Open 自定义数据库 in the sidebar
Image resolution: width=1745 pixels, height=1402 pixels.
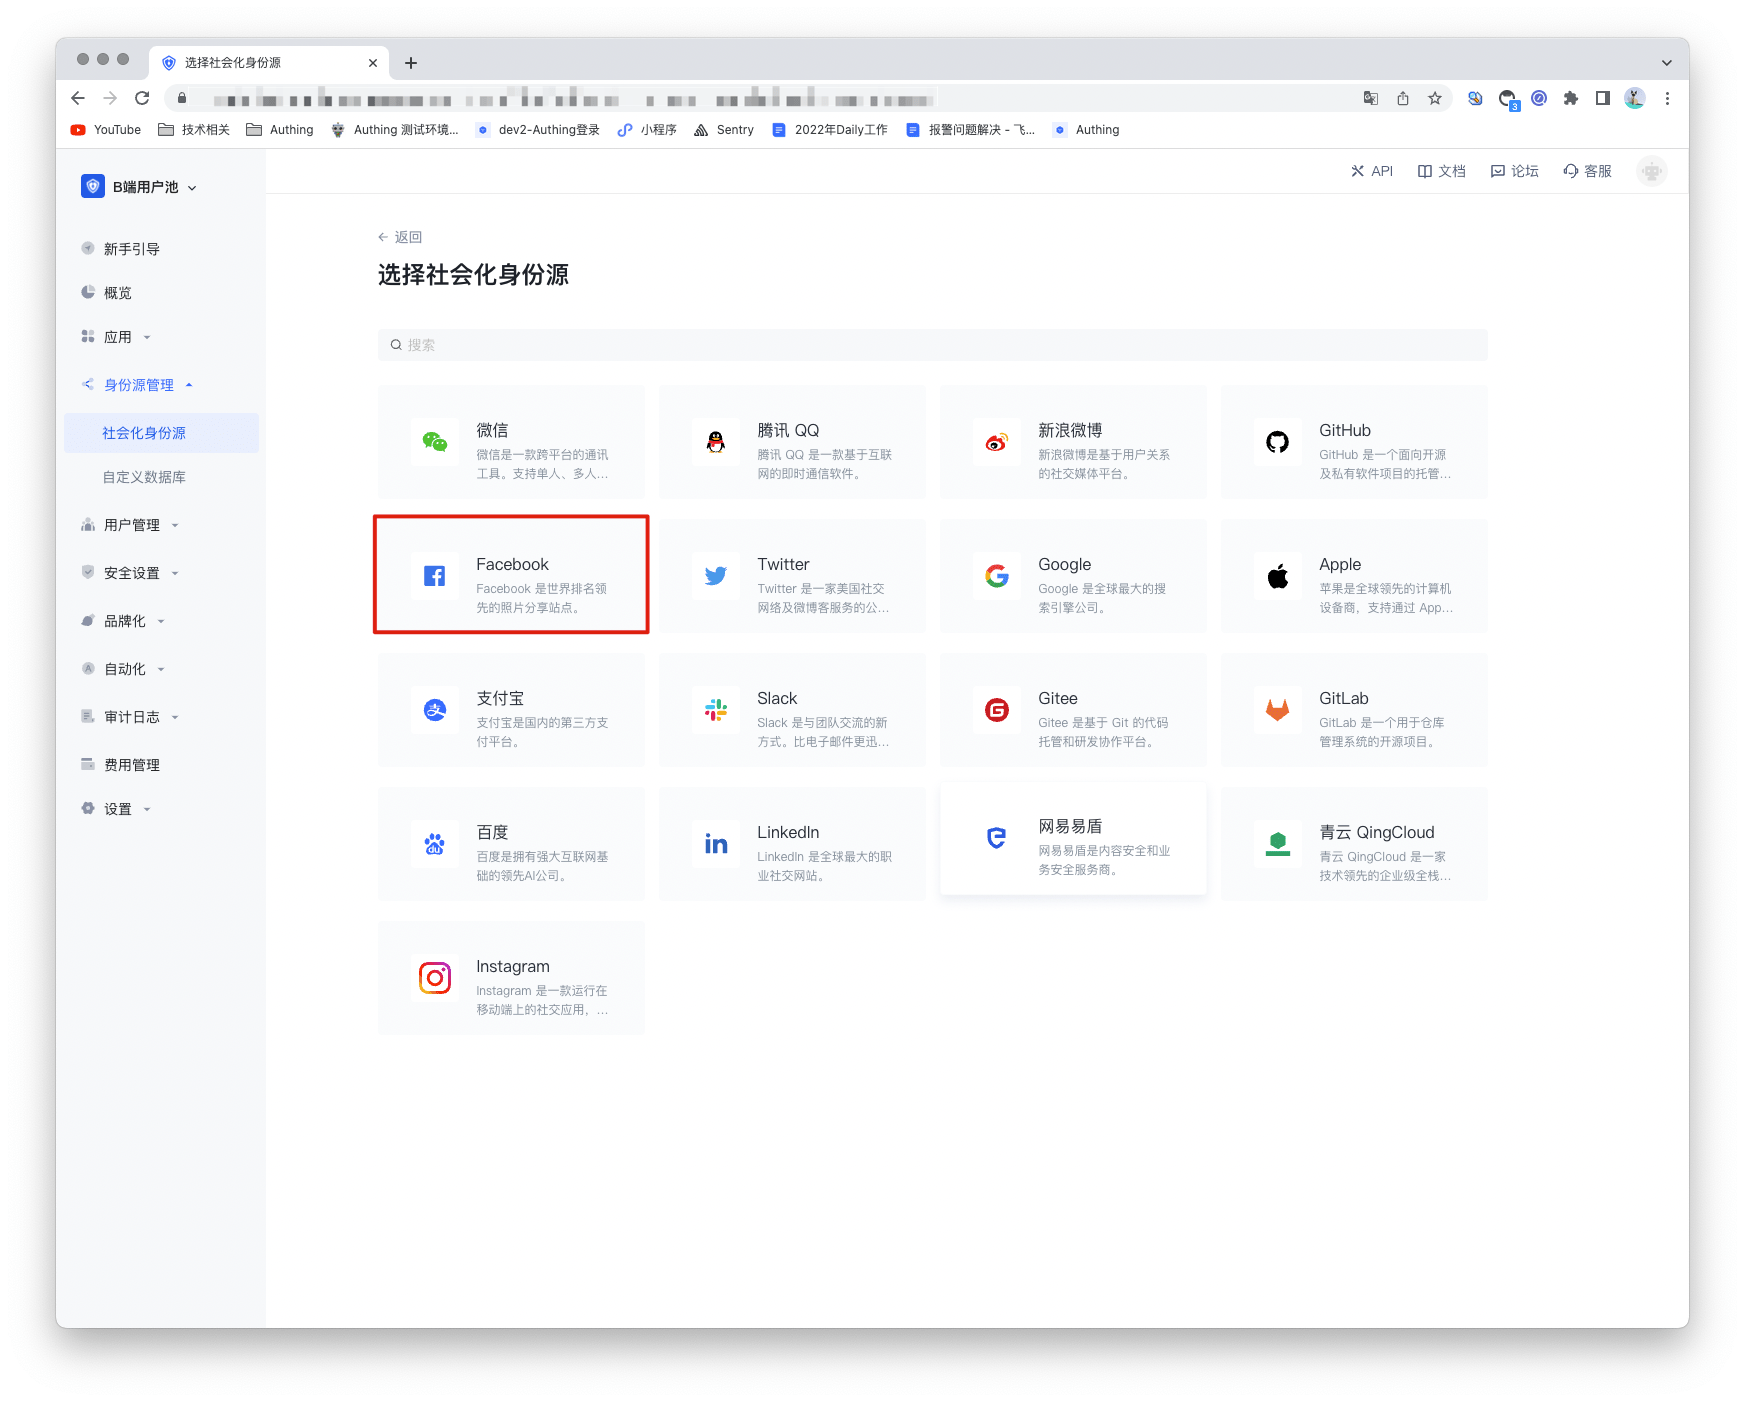coord(144,477)
